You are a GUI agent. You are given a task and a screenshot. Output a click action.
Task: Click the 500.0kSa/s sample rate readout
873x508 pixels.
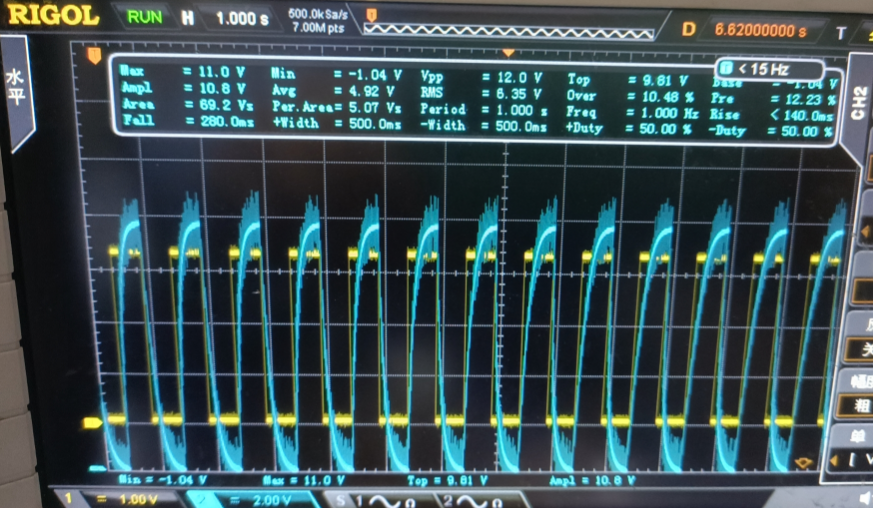[318, 14]
